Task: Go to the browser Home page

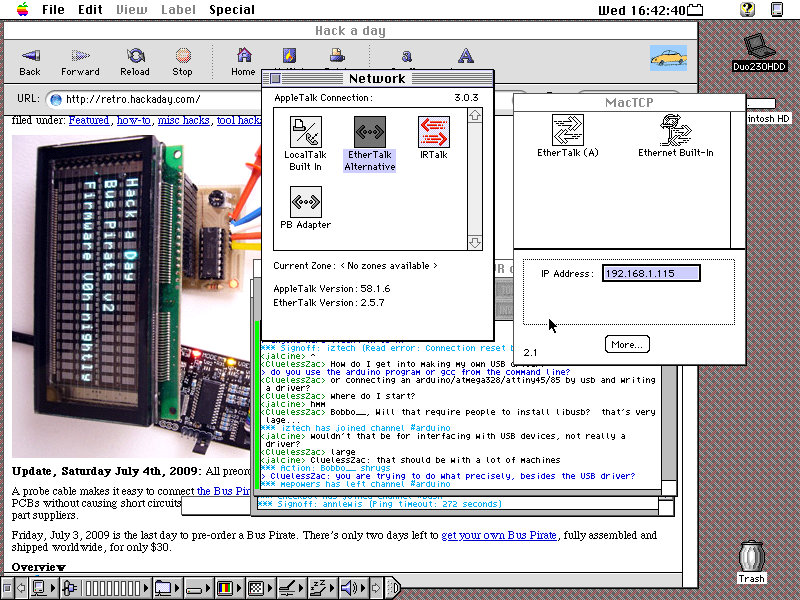Action: pyautogui.click(x=243, y=62)
